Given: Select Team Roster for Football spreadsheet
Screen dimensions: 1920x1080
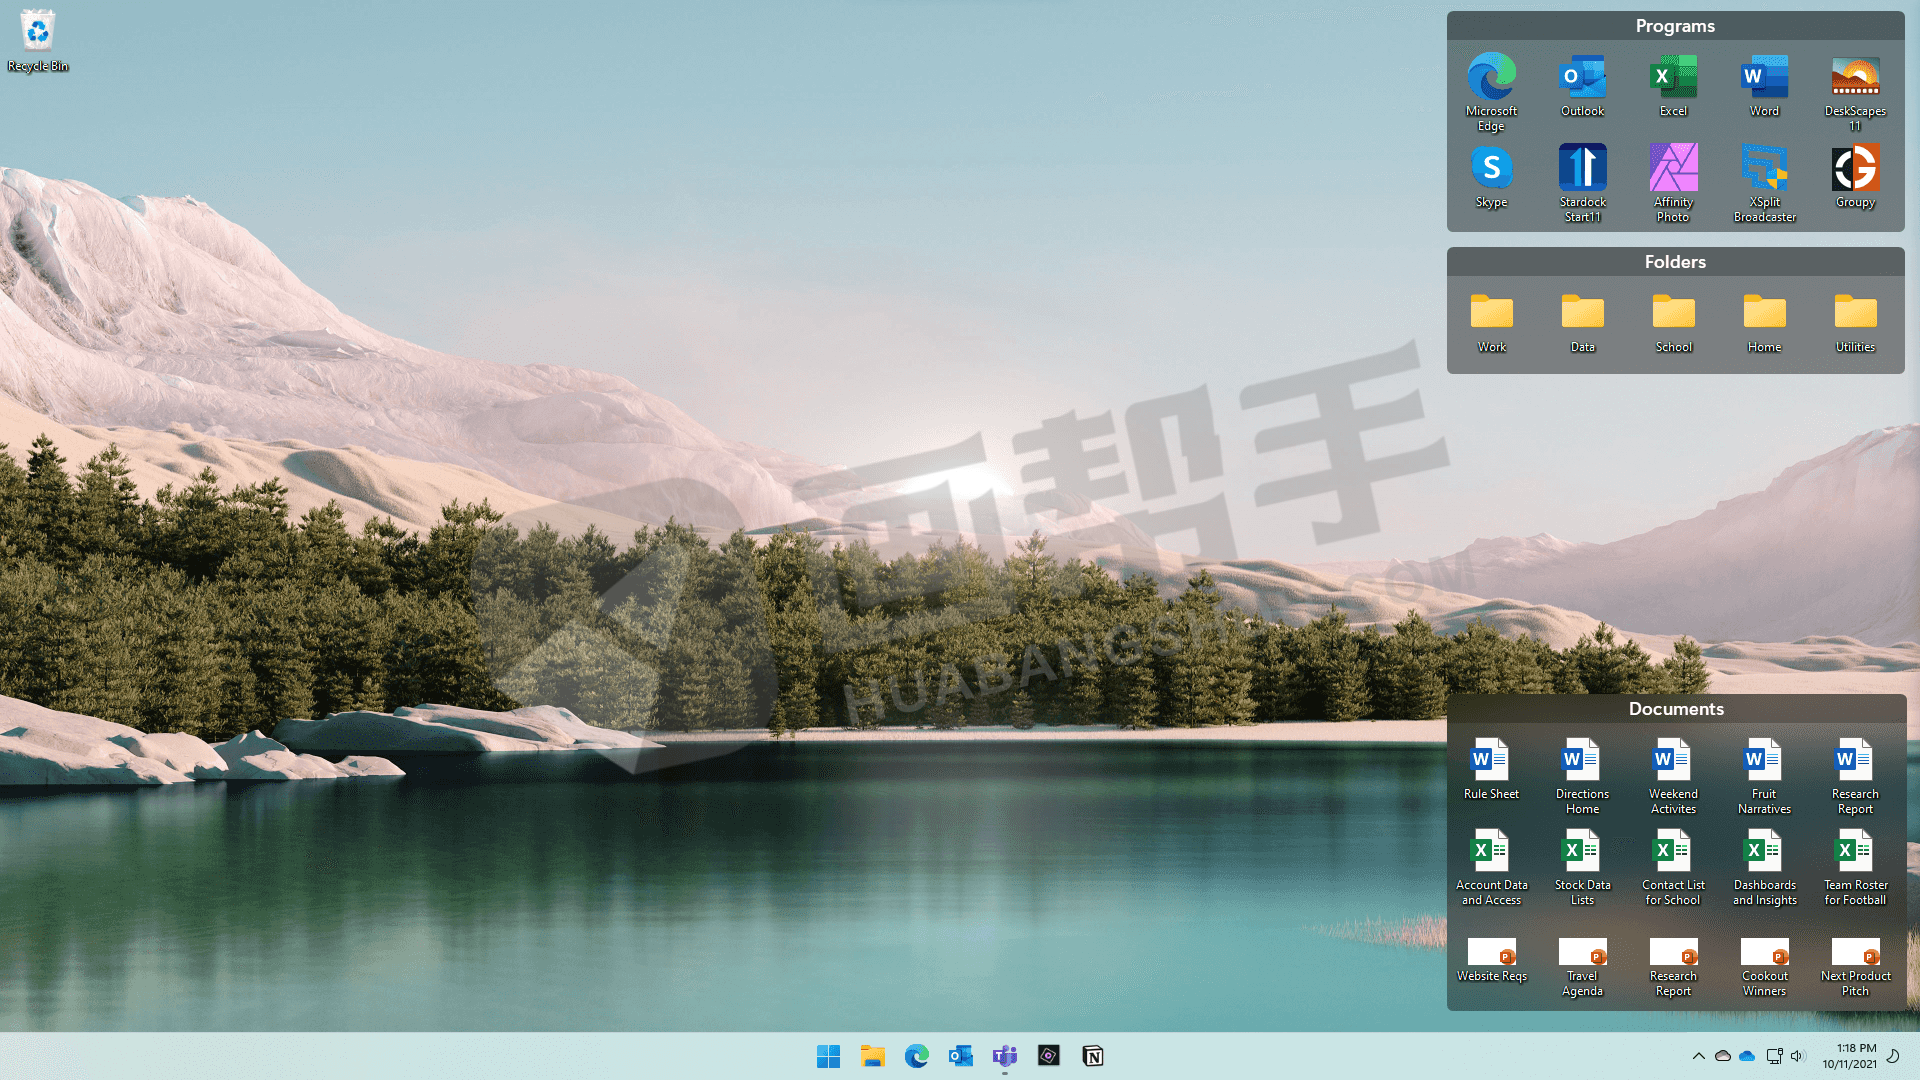Looking at the screenshot, I should click(x=1855, y=867).
